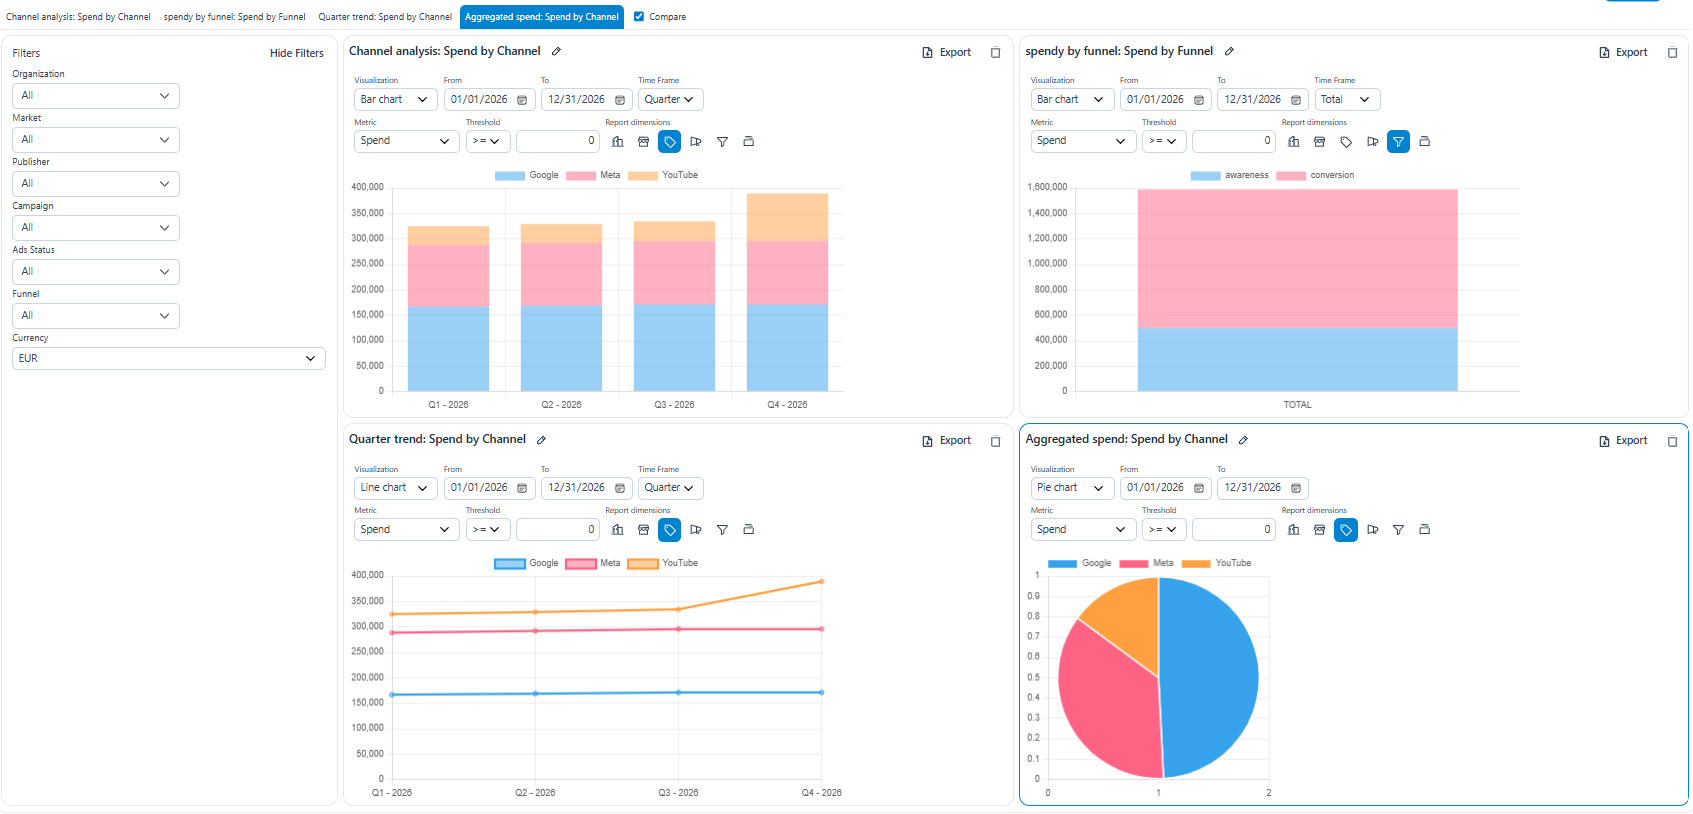Screen dimensions: 1693x814
Task: Open the To date calendar in Quarter trend
Action: [620, 488]
